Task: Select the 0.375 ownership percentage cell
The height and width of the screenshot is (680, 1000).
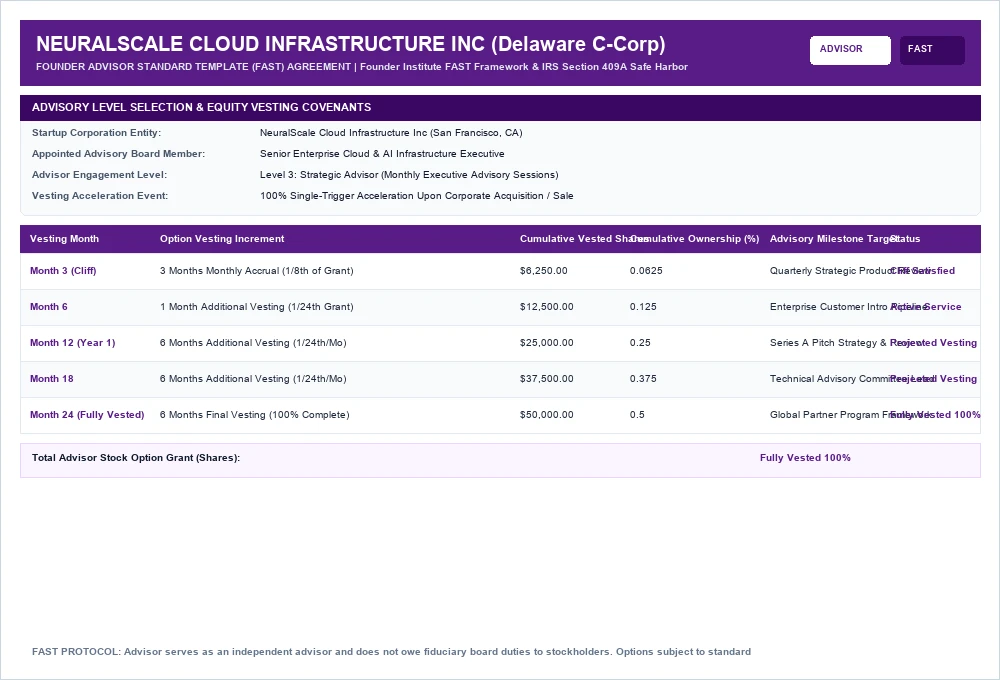Action: tap(643, 379)
